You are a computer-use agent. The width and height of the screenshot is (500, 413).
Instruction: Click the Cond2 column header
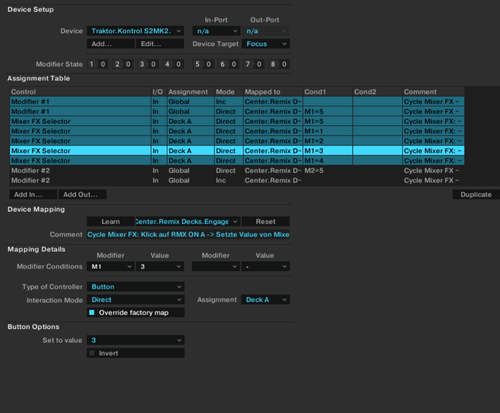click(377, 92)
